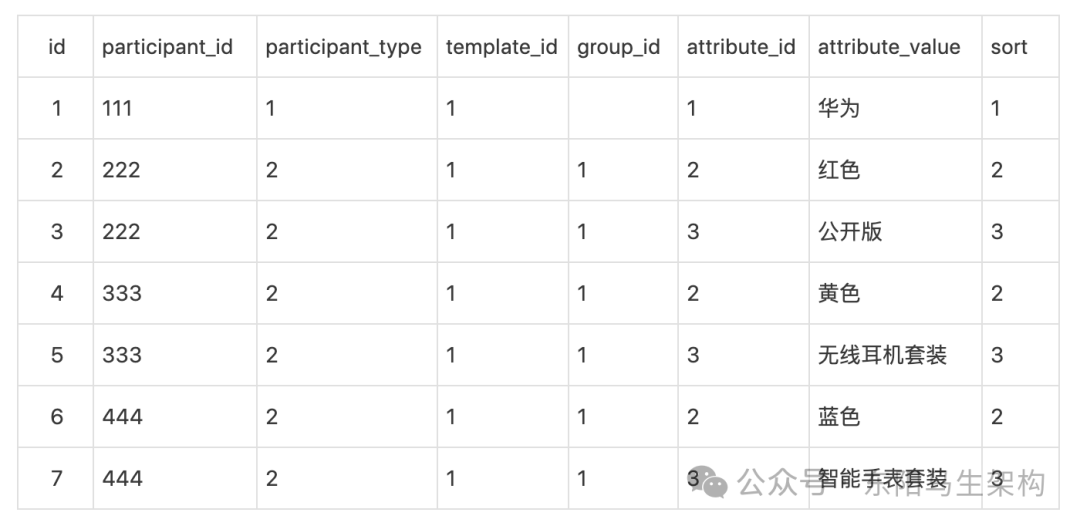Select participant_id 444 in the 蓝色 row

point(122,417)
